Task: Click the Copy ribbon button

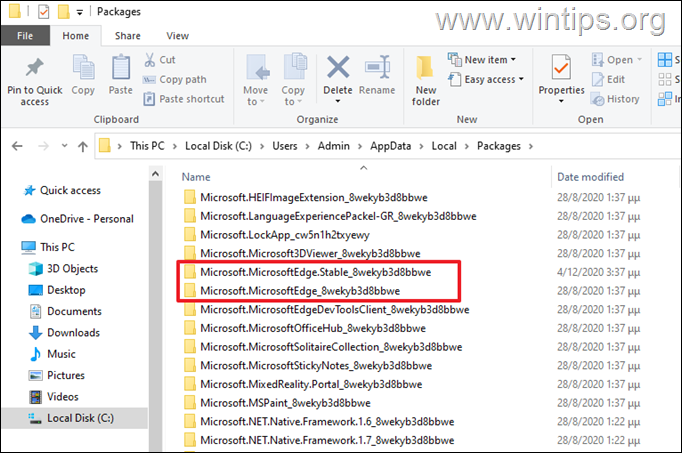Action: 83,74
